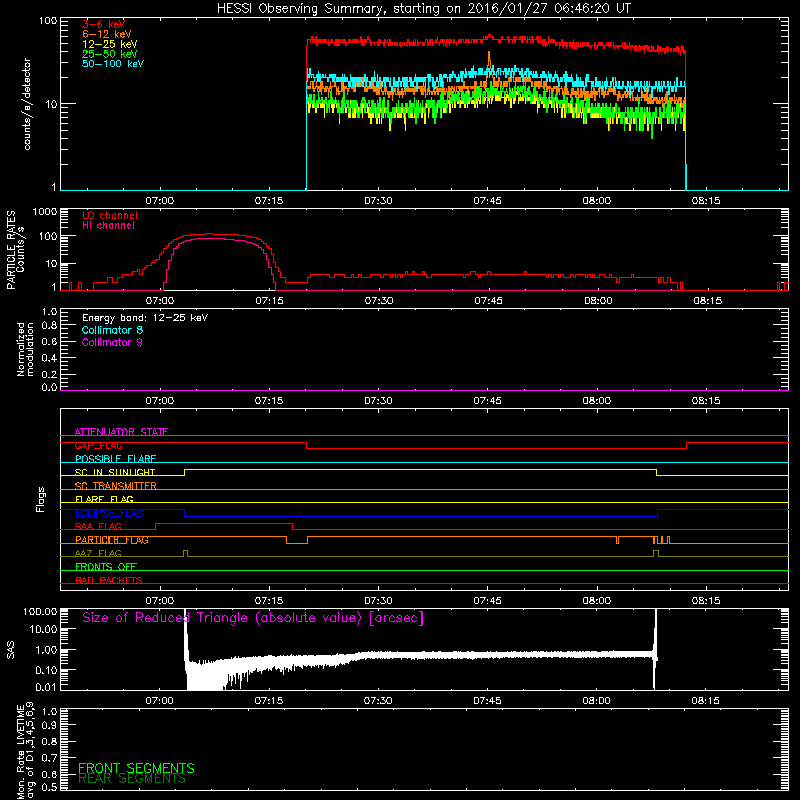This screenshot has width=800, height=800.
Task: Click the ATTENUATOR_STATE flag label
Action: click(121, 432)
